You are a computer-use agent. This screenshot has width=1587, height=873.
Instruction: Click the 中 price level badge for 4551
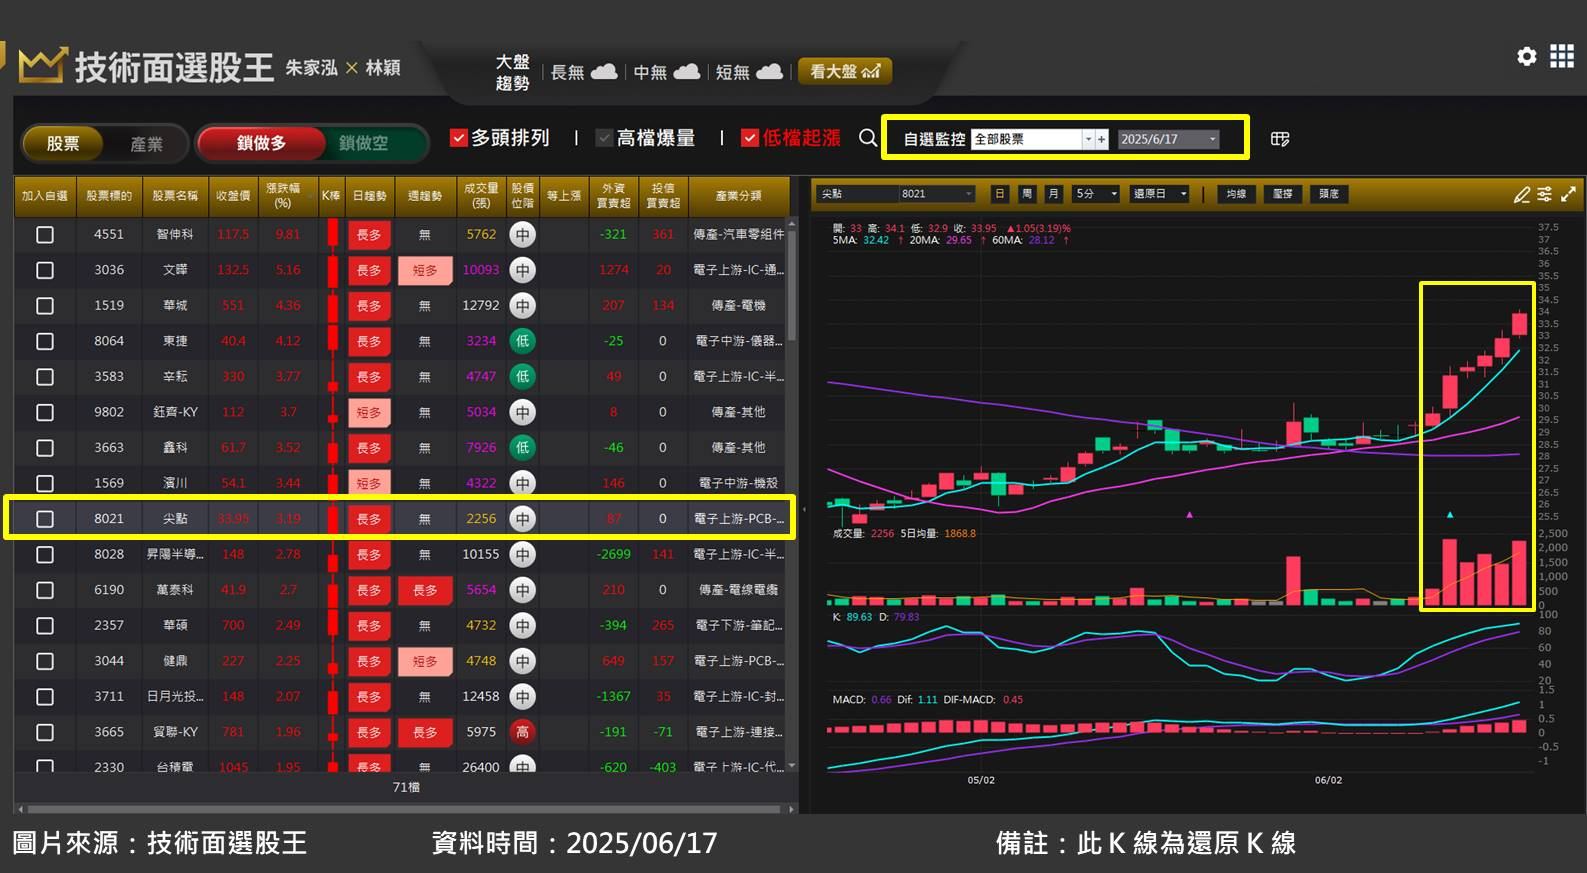click(x=522, y=234)
